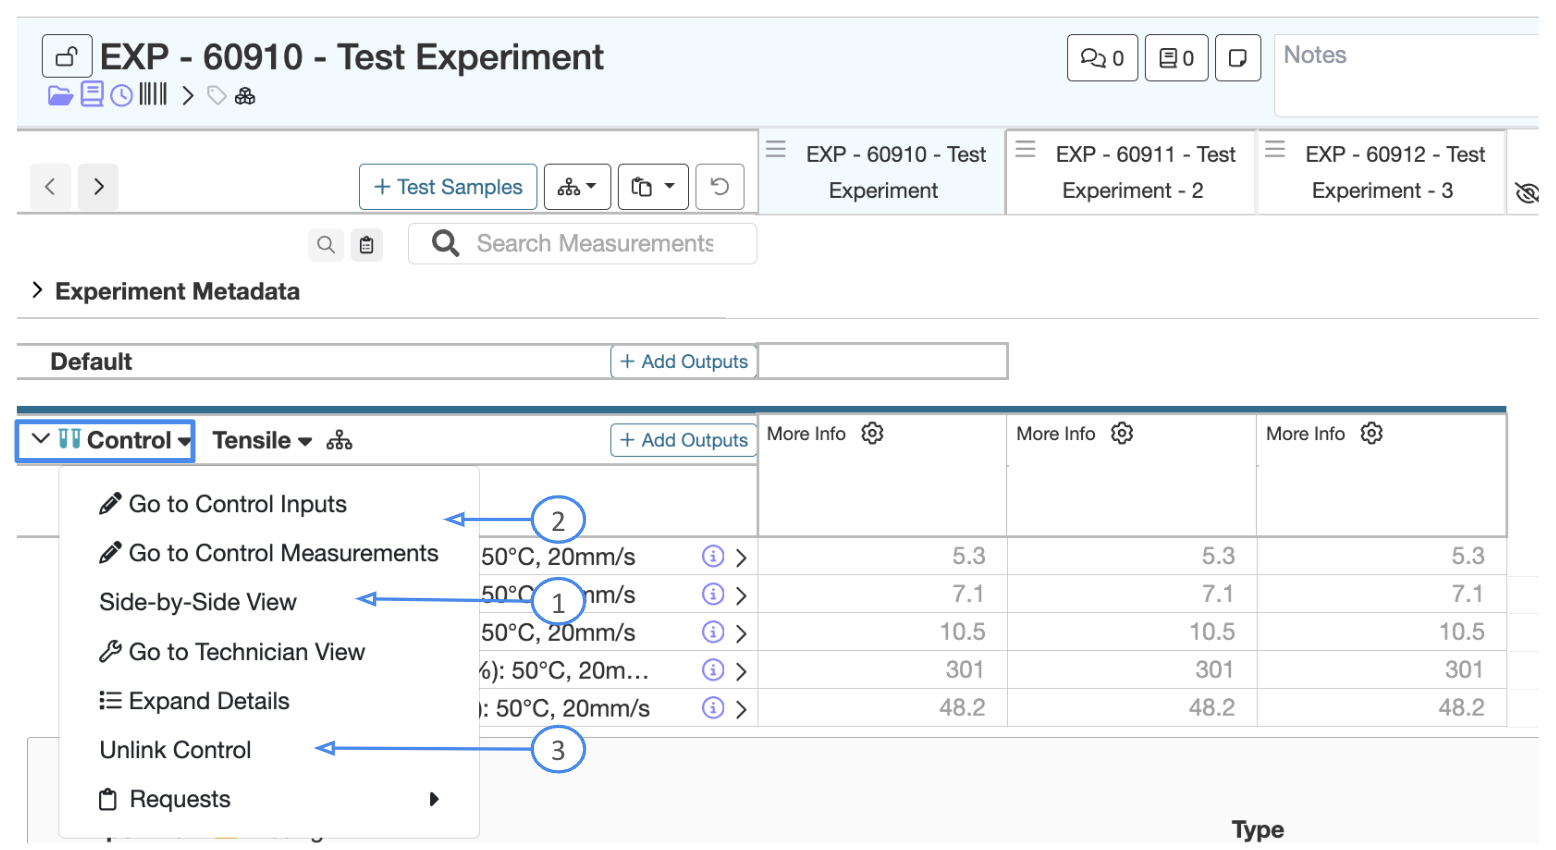Expand the chevron on the 10.5 row
The width and height of the screenshot is (1556, 850).
tap(741, 634)
